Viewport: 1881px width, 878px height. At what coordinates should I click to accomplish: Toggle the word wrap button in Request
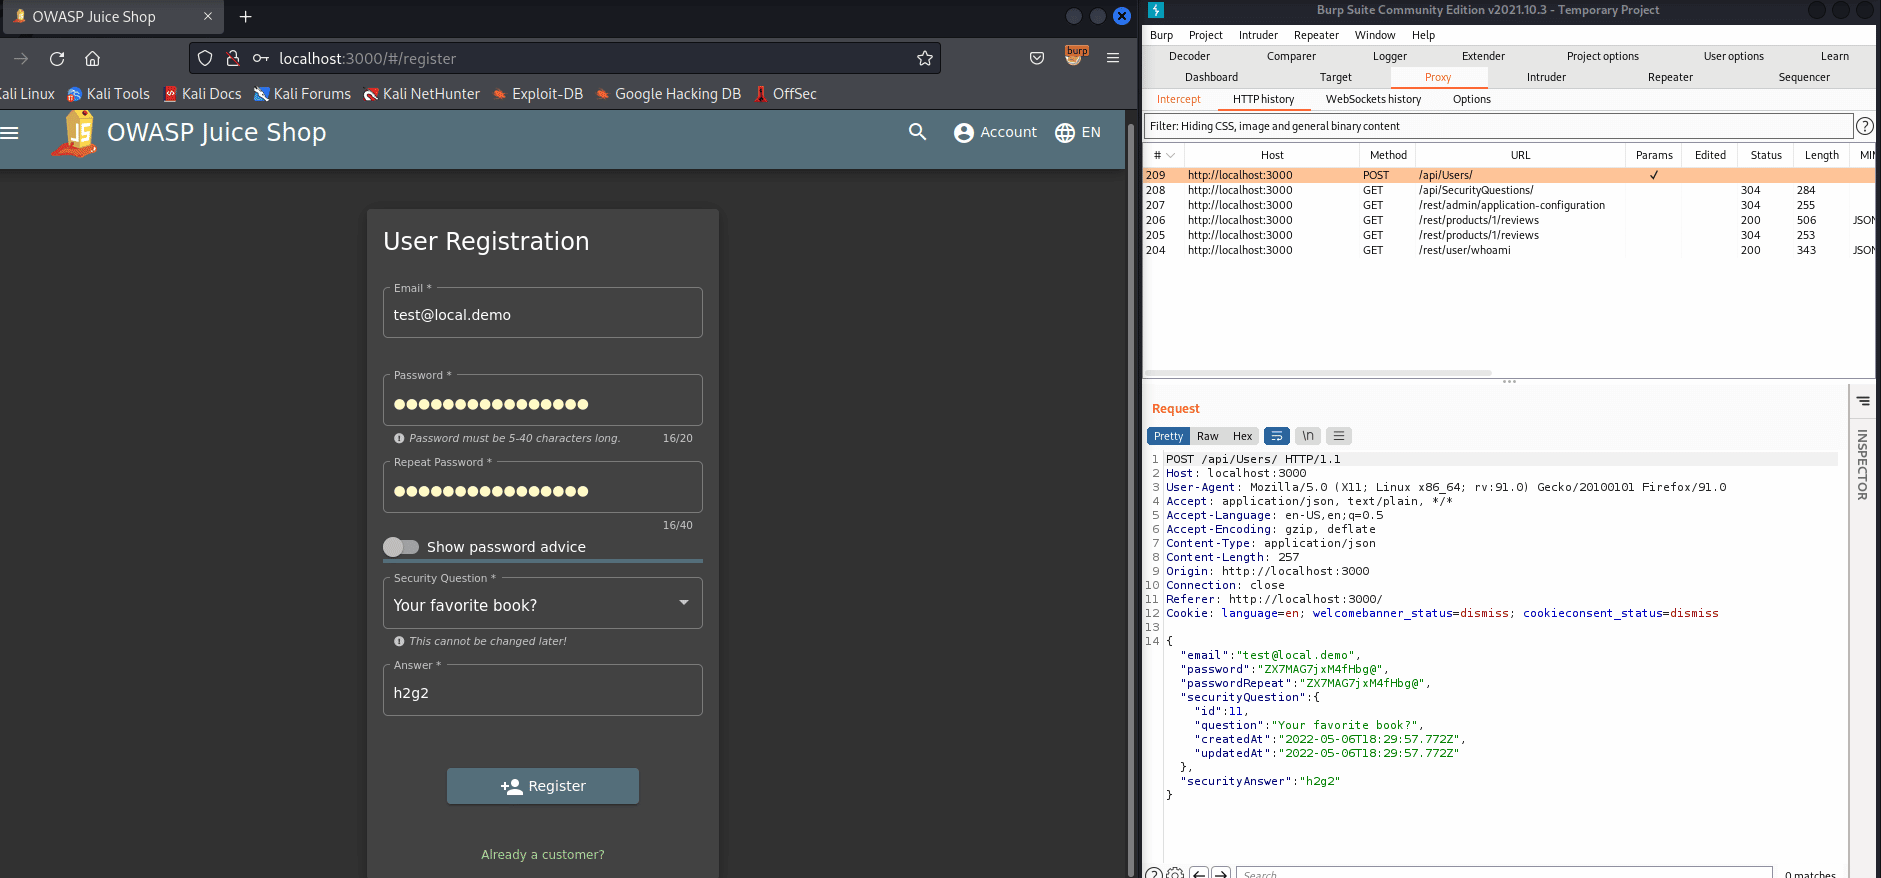click(x=1276, y=436)
